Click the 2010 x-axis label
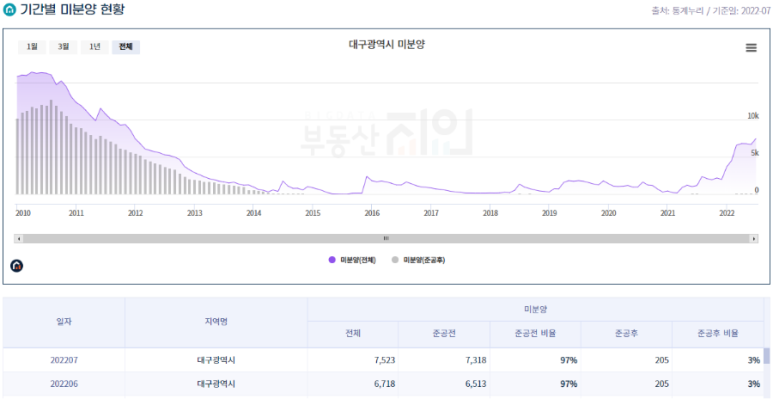This screenshot has width=773, height=399. click(22, 213)
